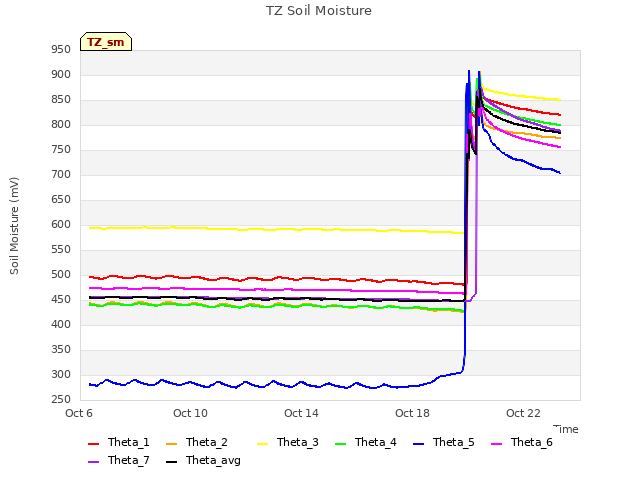Click the orange Theta_2 legend swatch
Viewport: 640px width, 480px height.
tap(171, 444)
